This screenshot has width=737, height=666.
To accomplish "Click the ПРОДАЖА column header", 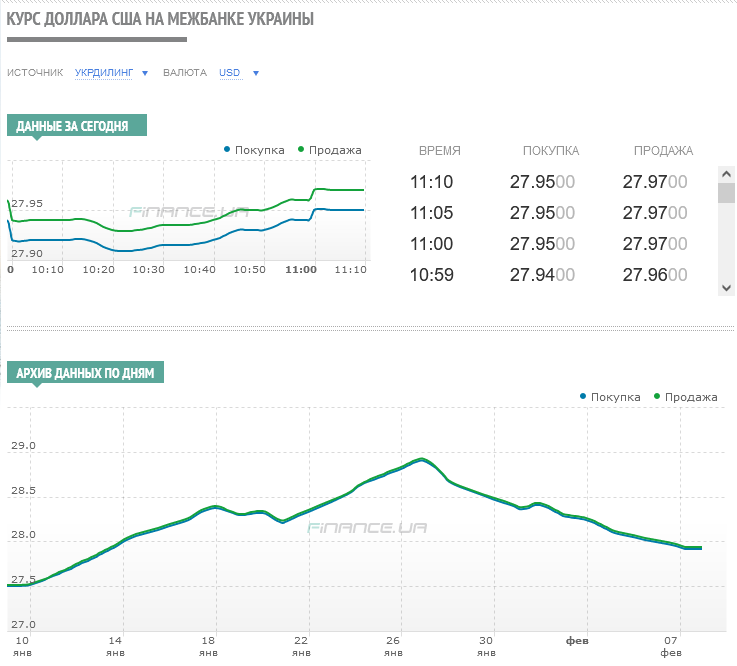I will click(x=663, y=151).
